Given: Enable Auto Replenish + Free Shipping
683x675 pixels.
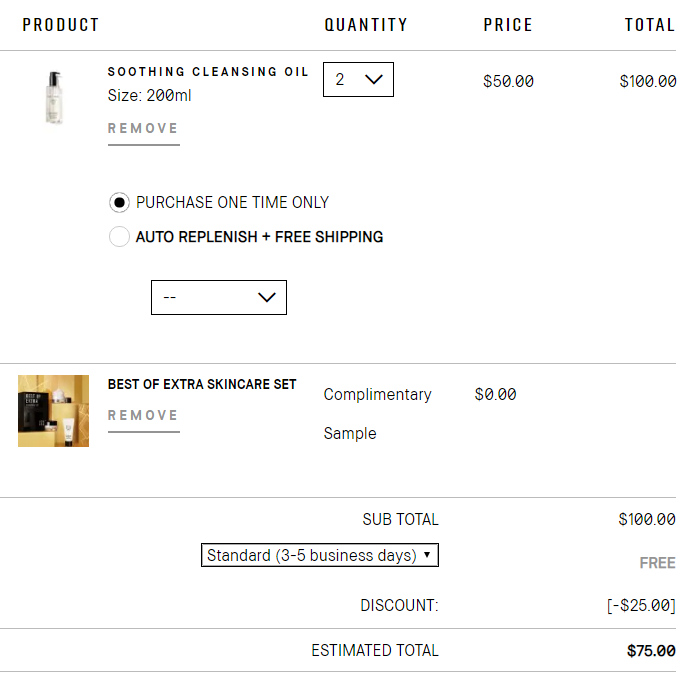Looking at the screenshot, I should point(120,238).
